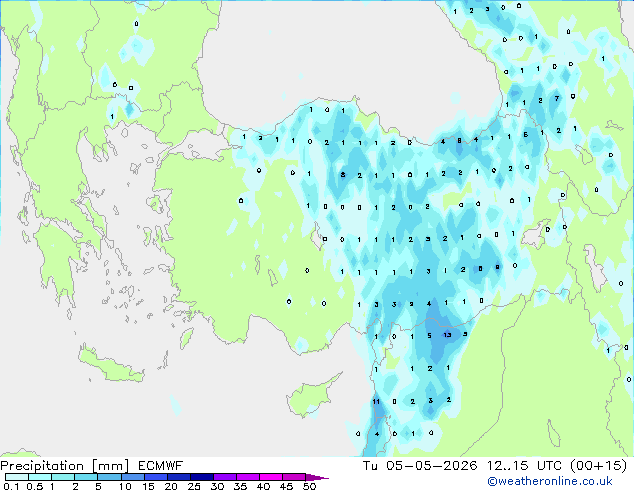
Task: Click legend scale label '15'
Action: [x=148, y=486]
